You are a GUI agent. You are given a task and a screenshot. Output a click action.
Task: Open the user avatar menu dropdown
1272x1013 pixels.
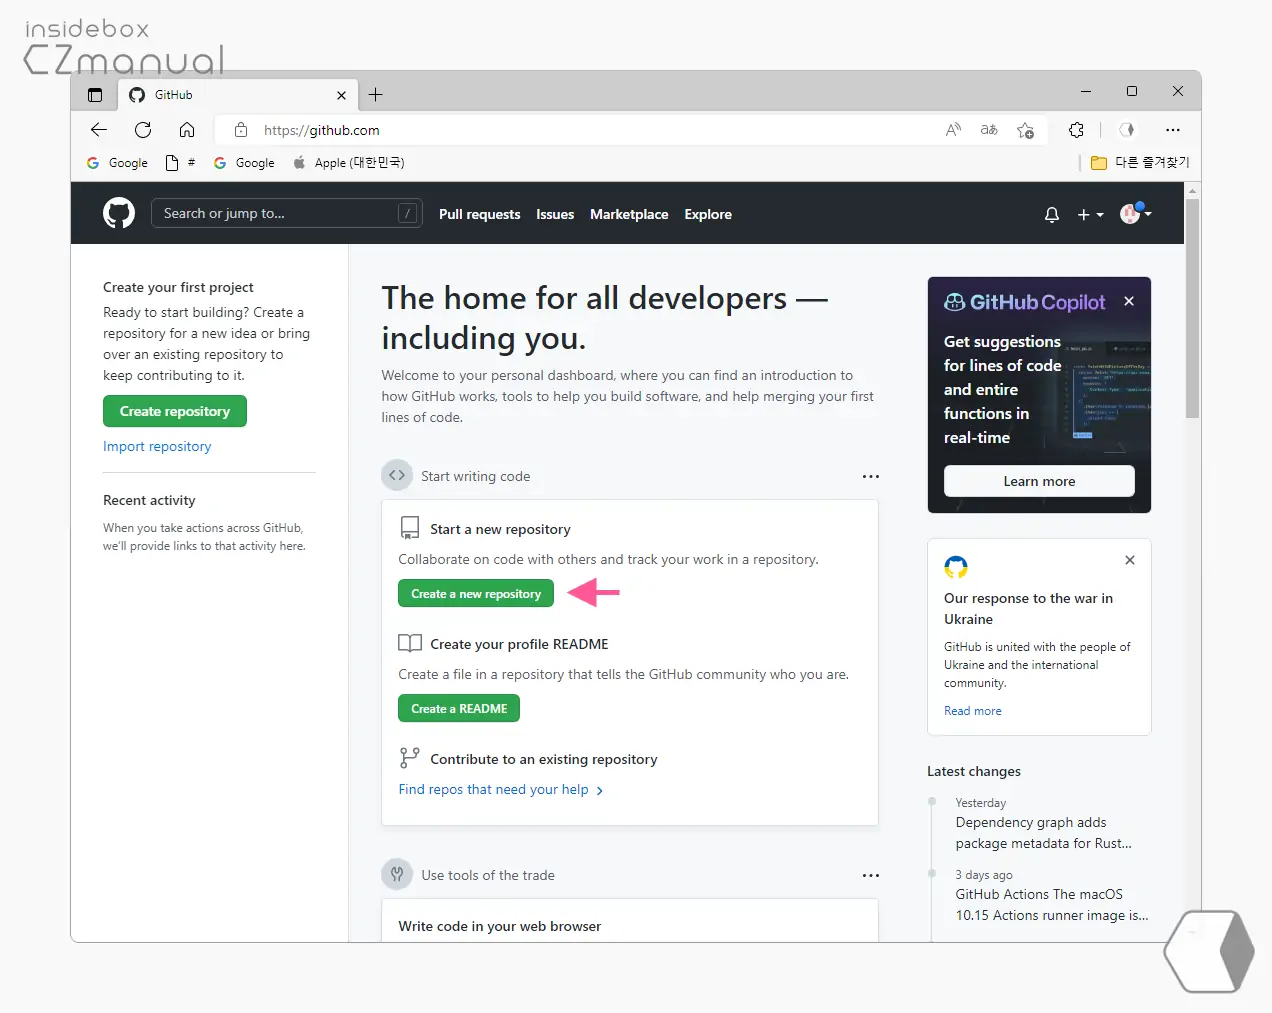pyautogui.click(x=1136, y=213)
